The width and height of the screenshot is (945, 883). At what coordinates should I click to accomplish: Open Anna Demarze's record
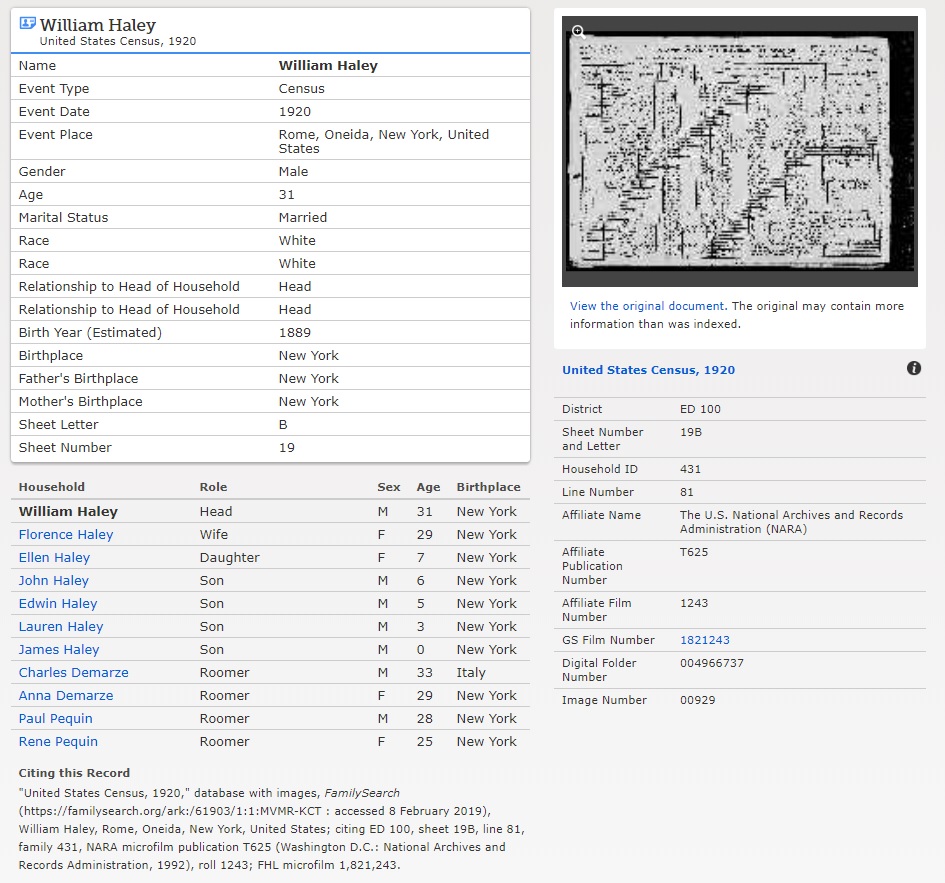click(x=66, y=696)
